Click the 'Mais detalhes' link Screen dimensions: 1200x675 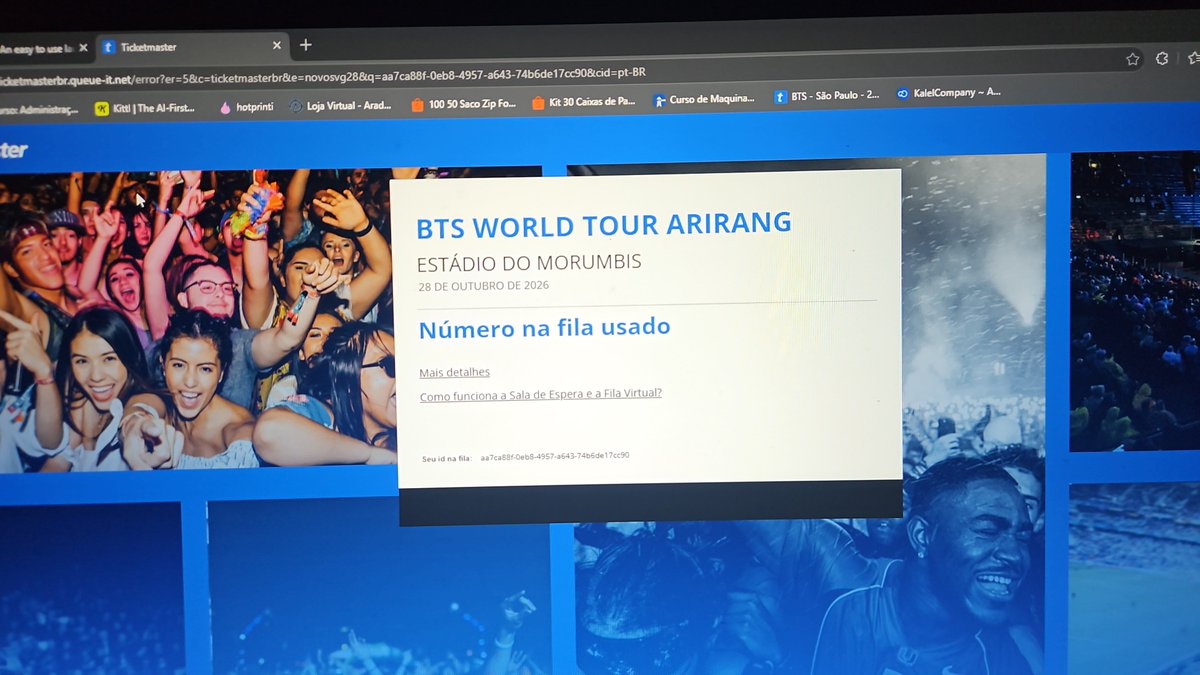pyautogui.click(x=455, y=372)
